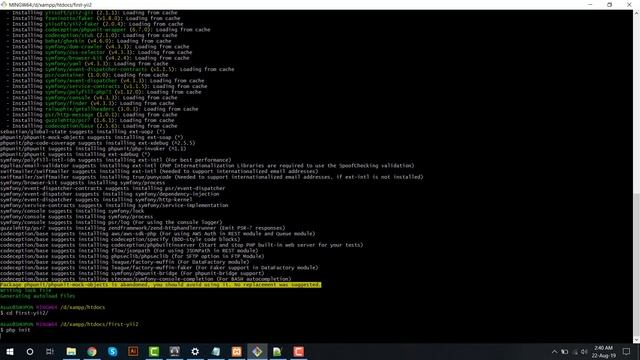Image resolution: width=640 pixels, height=360 pixels.
Task: Click the MINGW64 window title bar icon
Action: coord(4,4)
